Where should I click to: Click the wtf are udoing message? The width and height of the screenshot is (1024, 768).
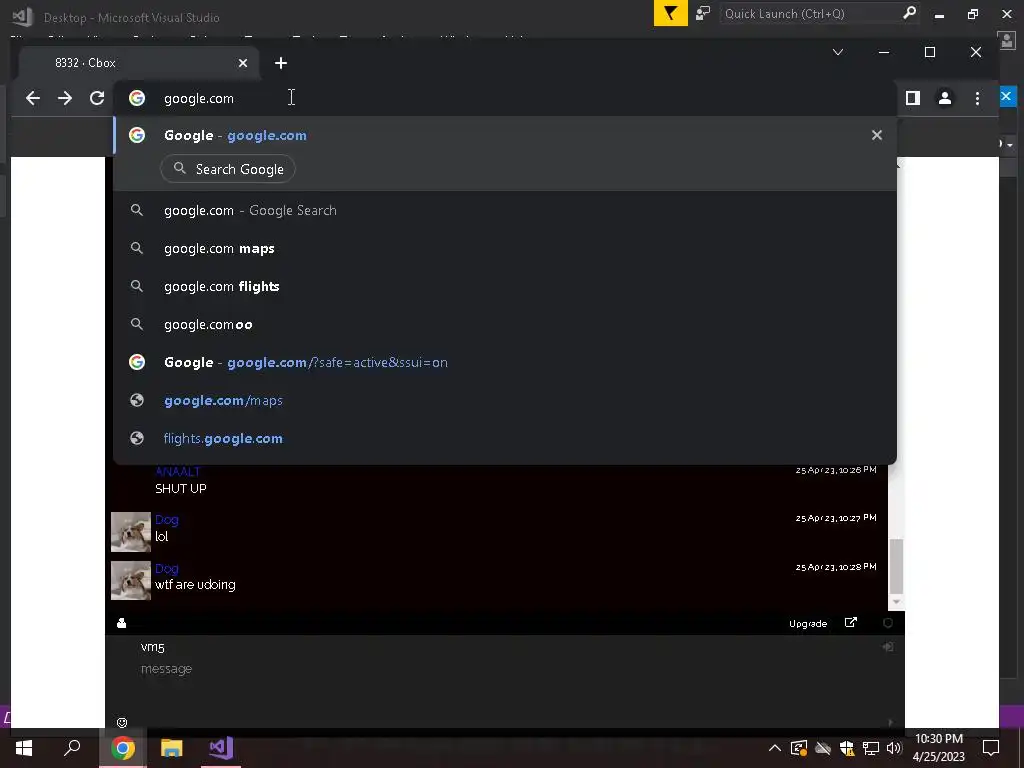click(x=195, y=584)
